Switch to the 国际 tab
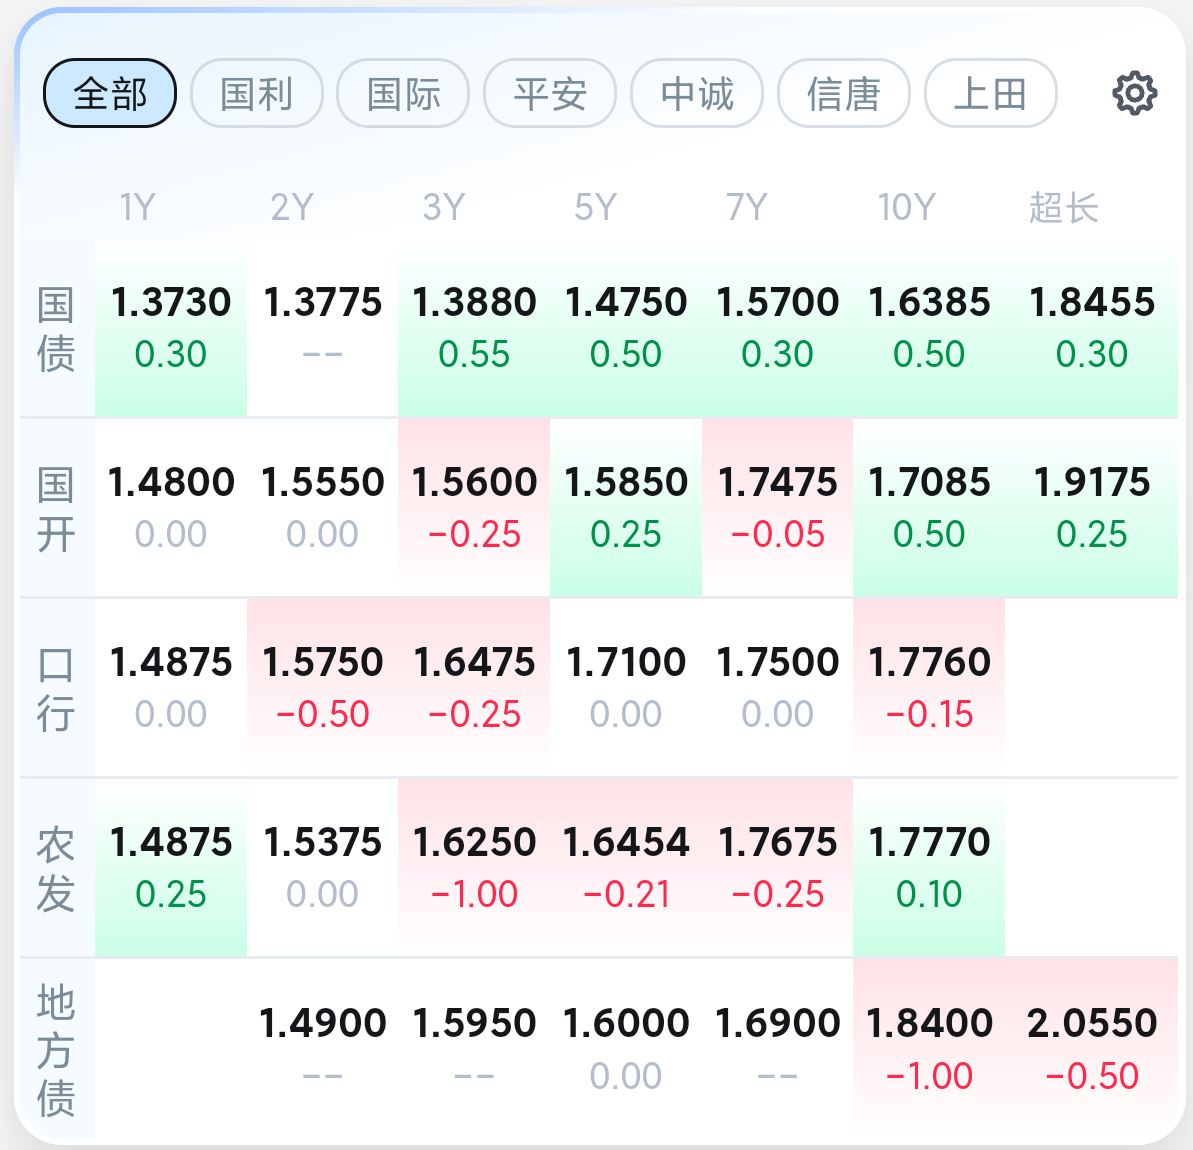This screenshot has height=1150, width=1193. (x=403, y=94)
